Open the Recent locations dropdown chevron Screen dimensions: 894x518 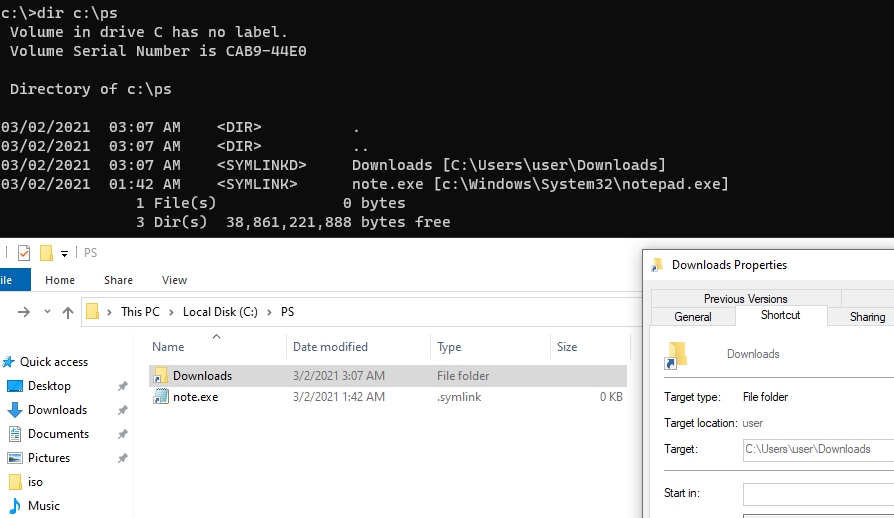pos(47,312)
